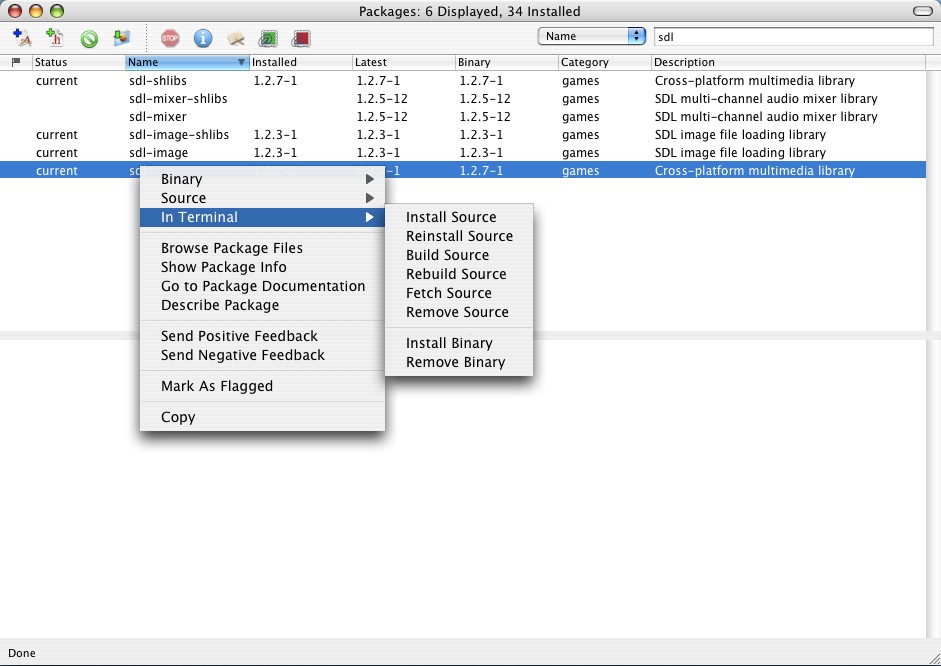Select Copy from the context menu

tap(262, 417)
